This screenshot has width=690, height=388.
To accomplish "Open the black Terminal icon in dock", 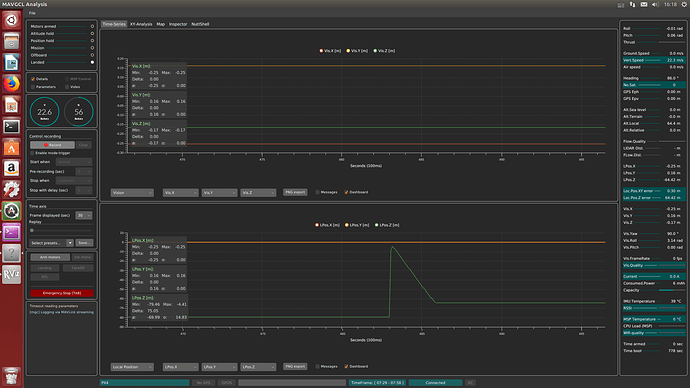I will point(11,126).
